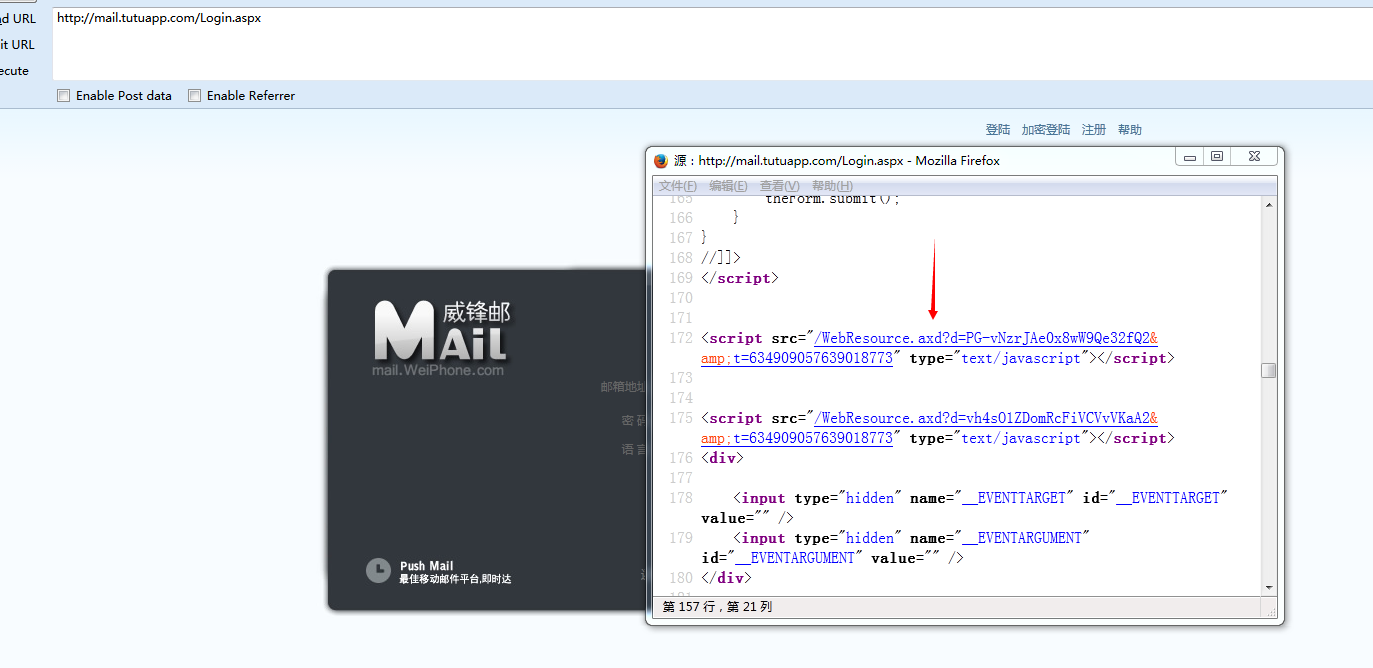1373x668 pixels.
Task: Open the 帮助 link on the page
Action: click(x=1130, y=130)
